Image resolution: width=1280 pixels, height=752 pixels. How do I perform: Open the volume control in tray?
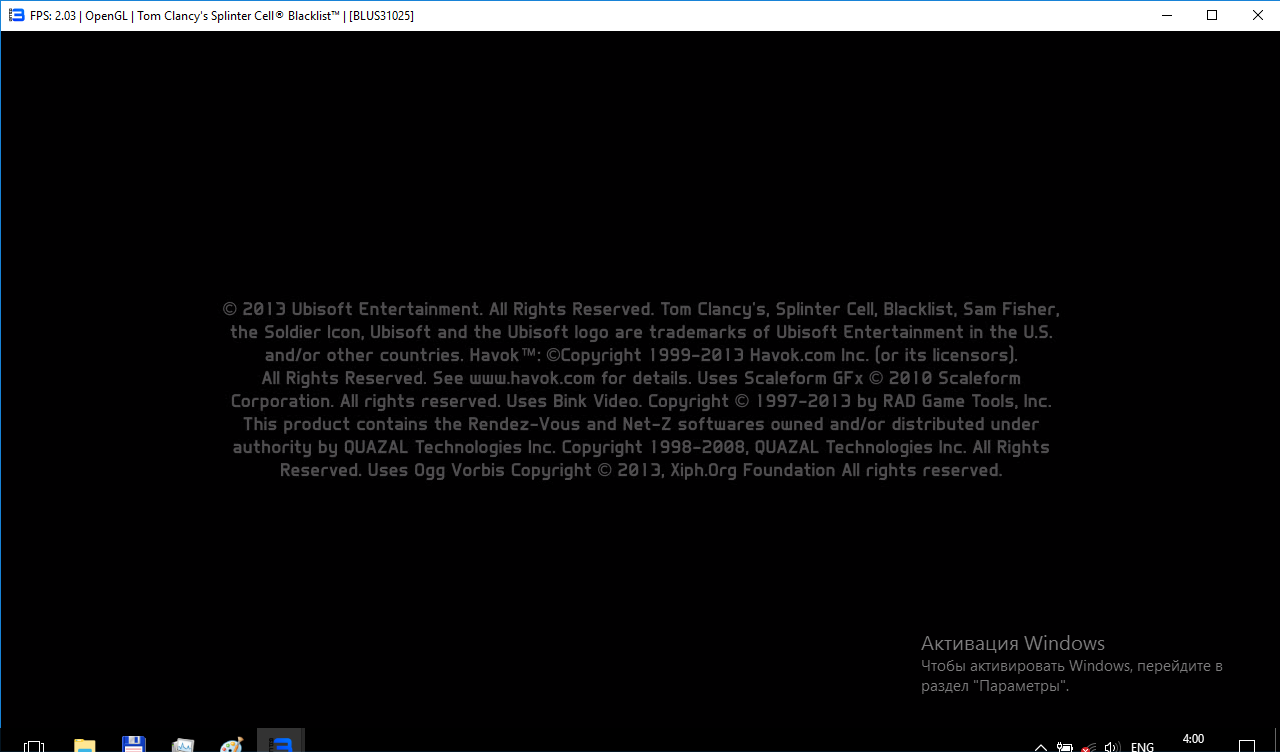1111,746
